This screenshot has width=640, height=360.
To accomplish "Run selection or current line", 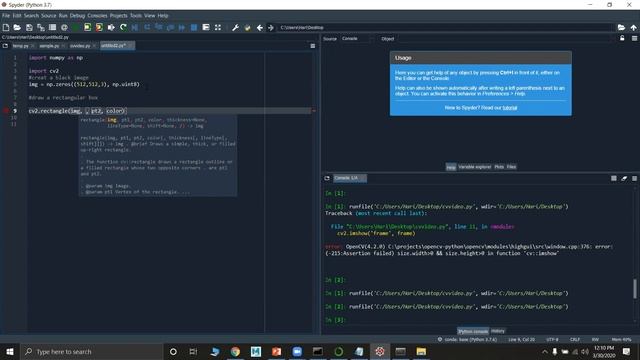I will click(x=111, y=27).
